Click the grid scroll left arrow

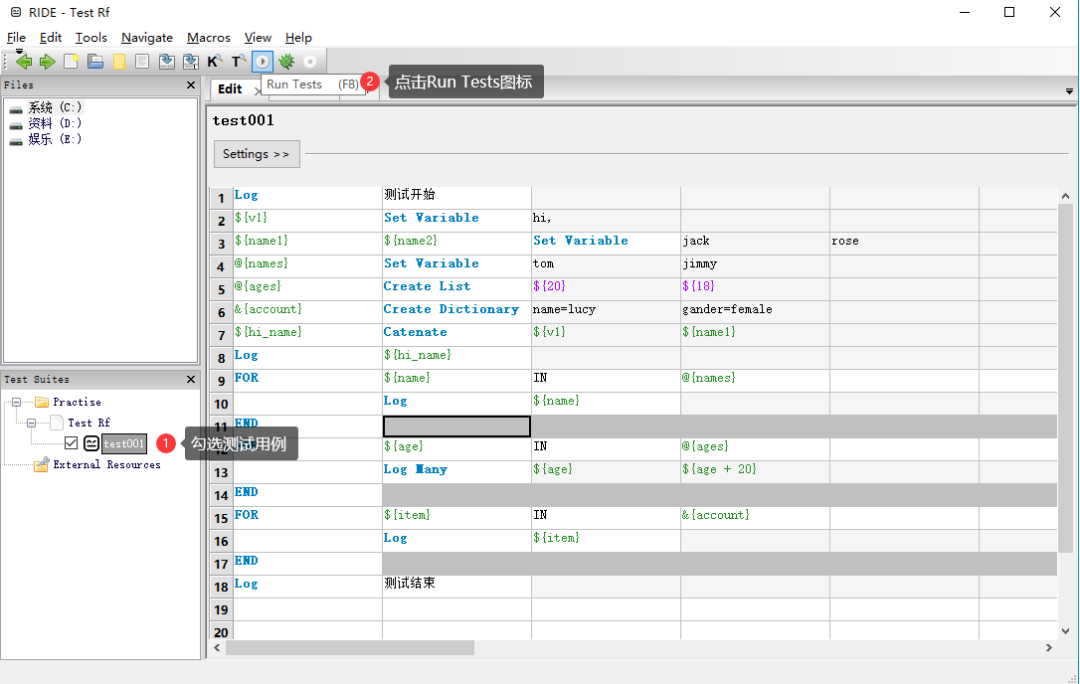217,647
